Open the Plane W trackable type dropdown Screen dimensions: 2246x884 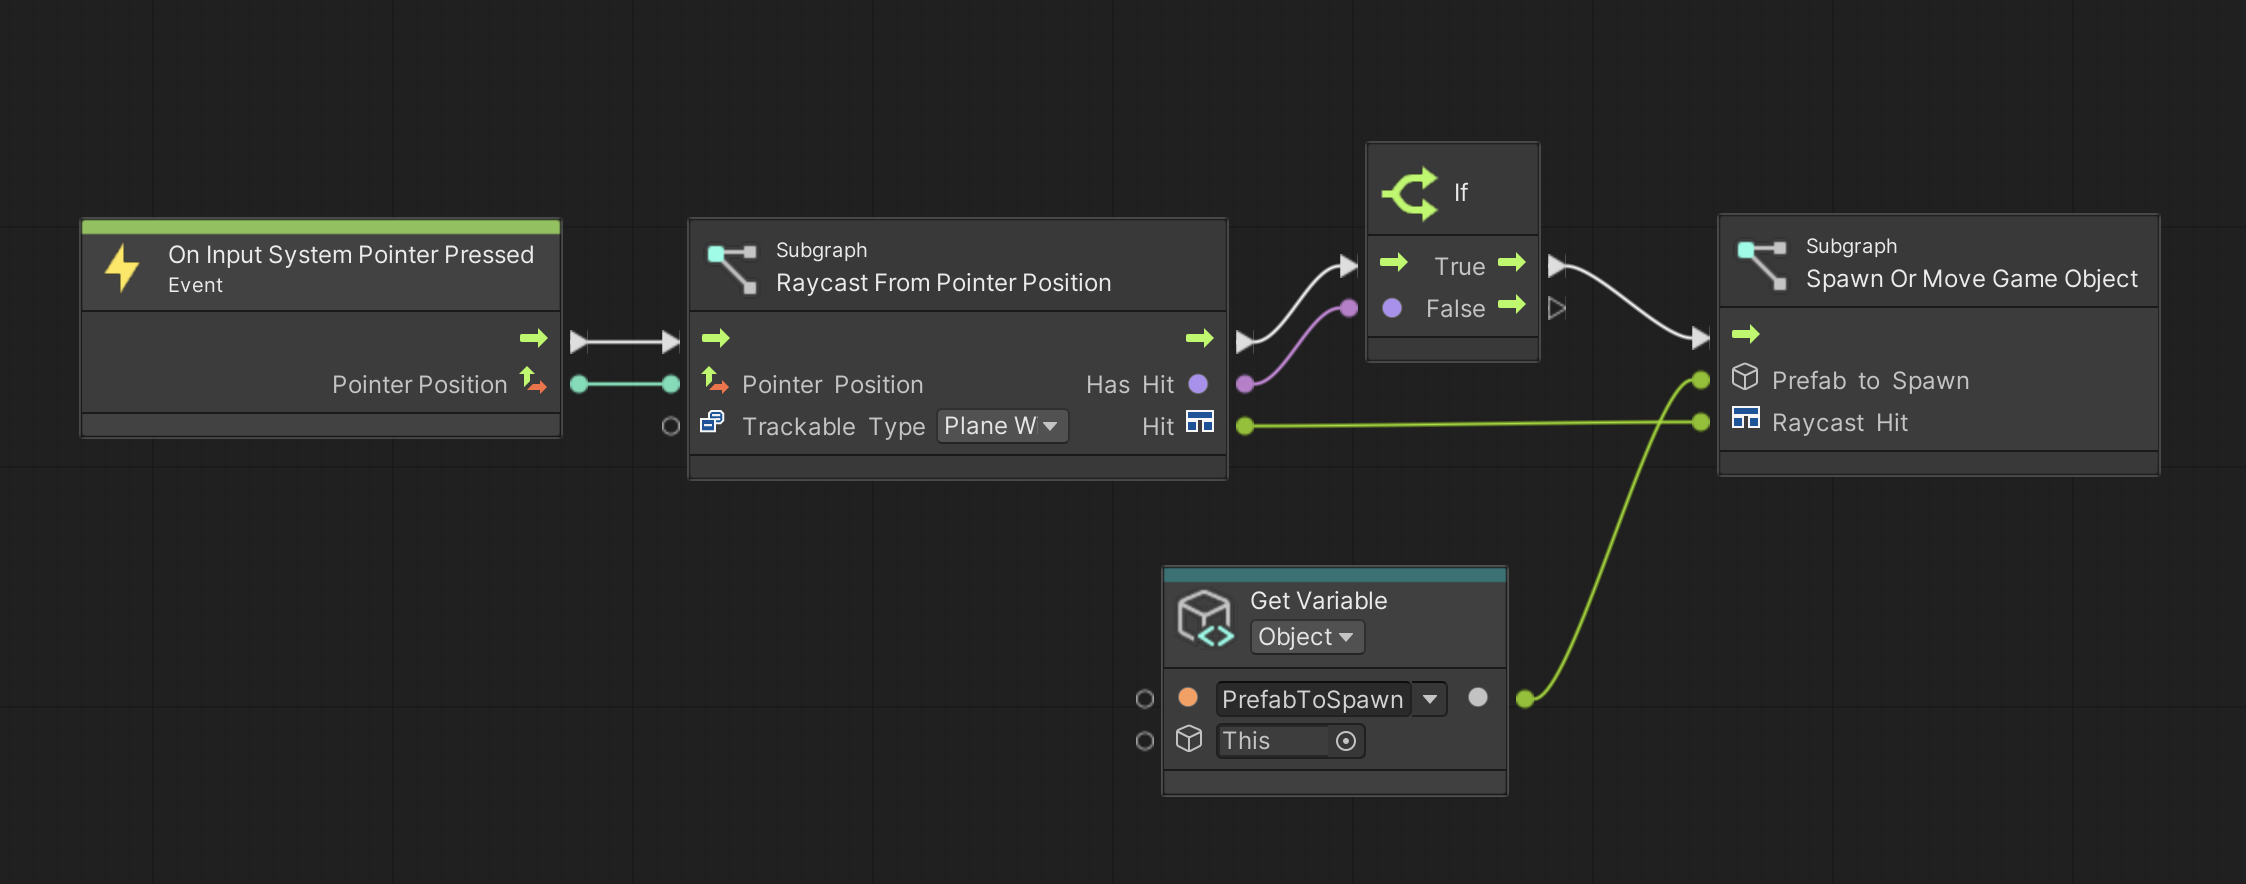(1001, 425)
